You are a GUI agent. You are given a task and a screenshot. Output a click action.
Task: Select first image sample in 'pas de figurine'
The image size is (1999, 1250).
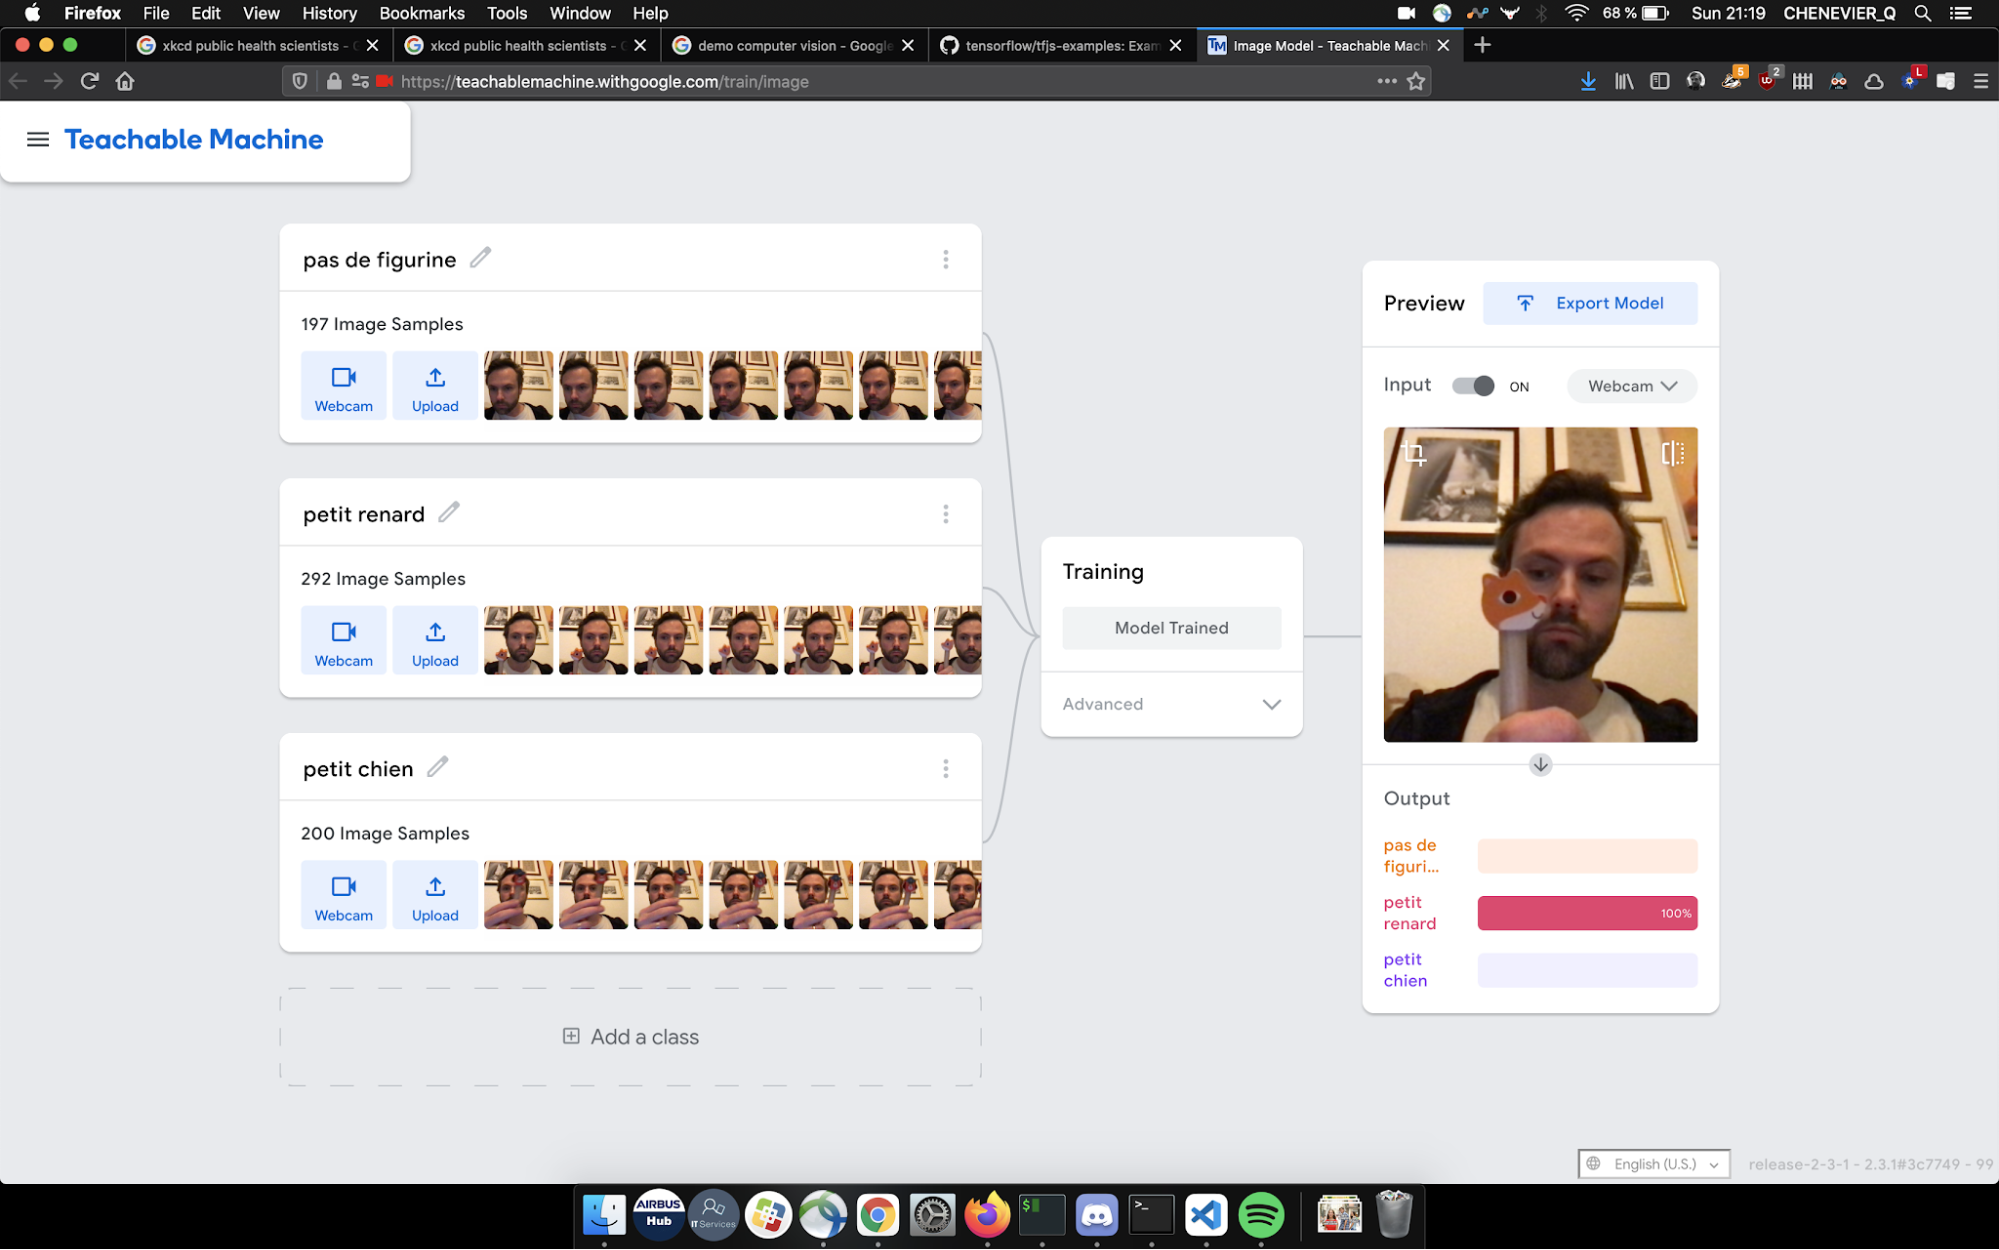(518, 385)
